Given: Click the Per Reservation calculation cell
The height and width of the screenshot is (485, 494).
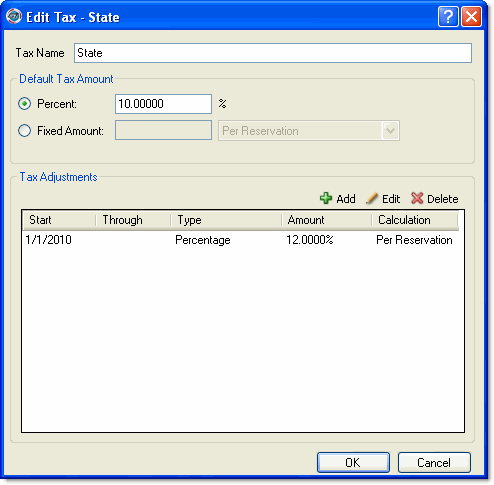Looking at the screenshot, I should 414,240.
